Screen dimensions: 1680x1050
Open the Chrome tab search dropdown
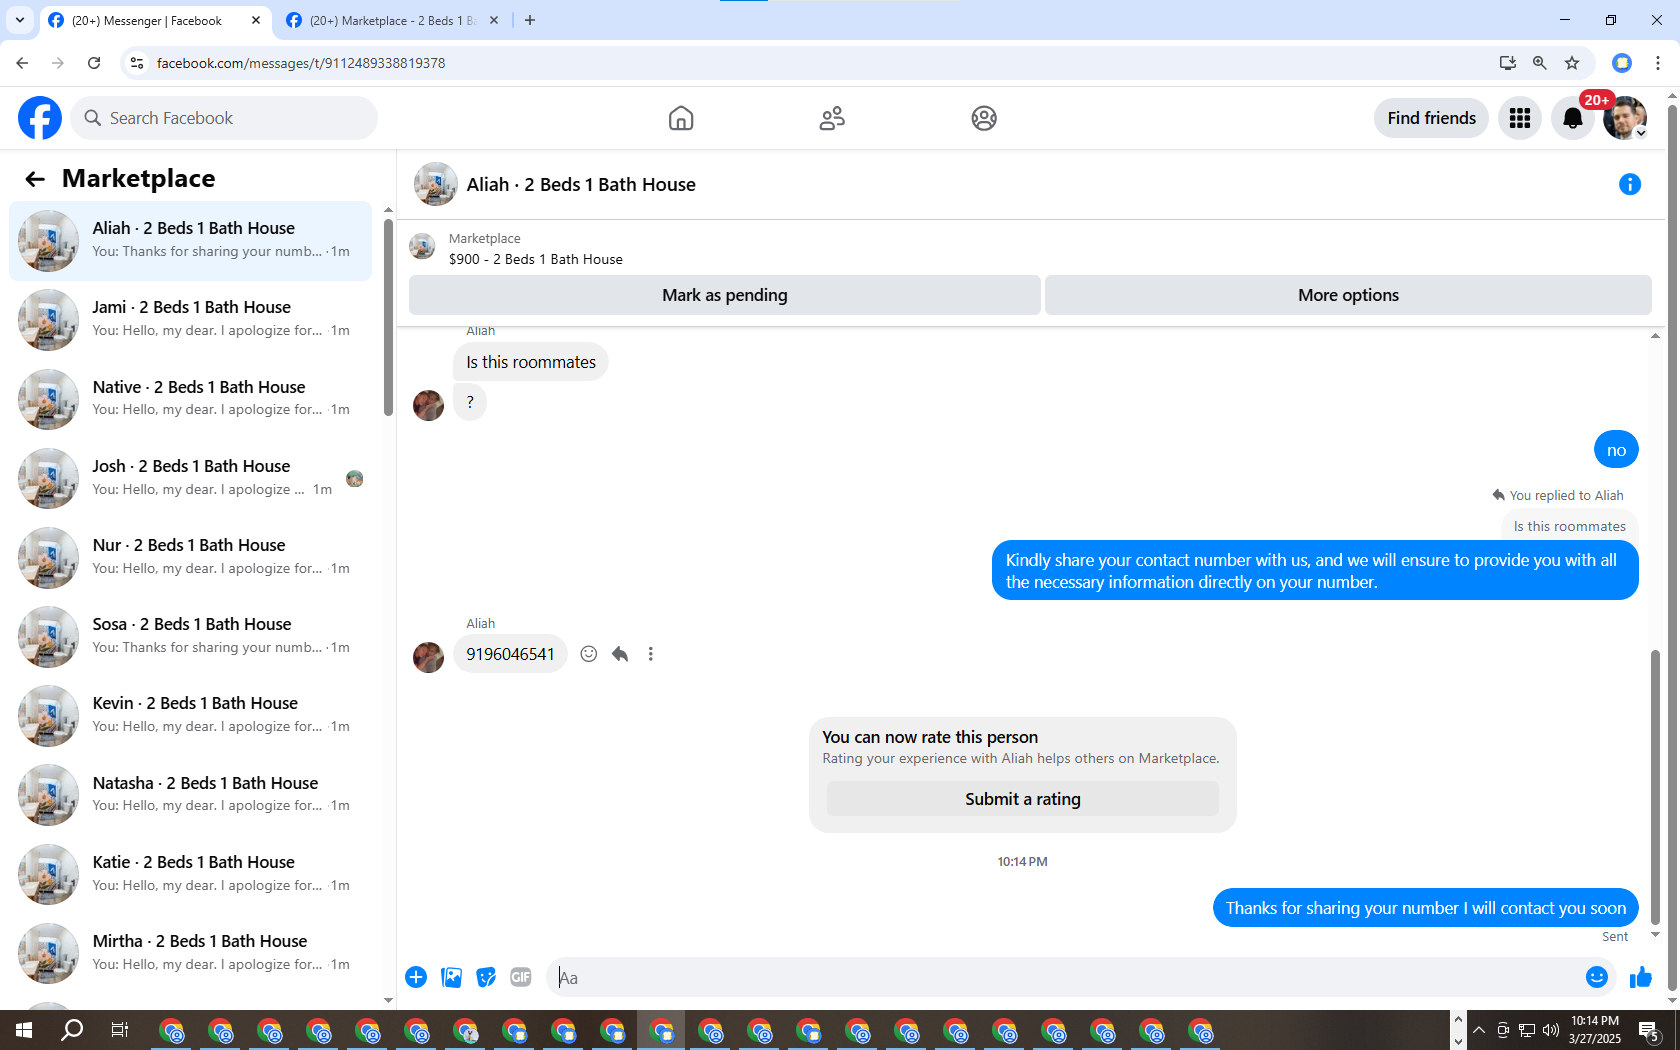point(20,20)
